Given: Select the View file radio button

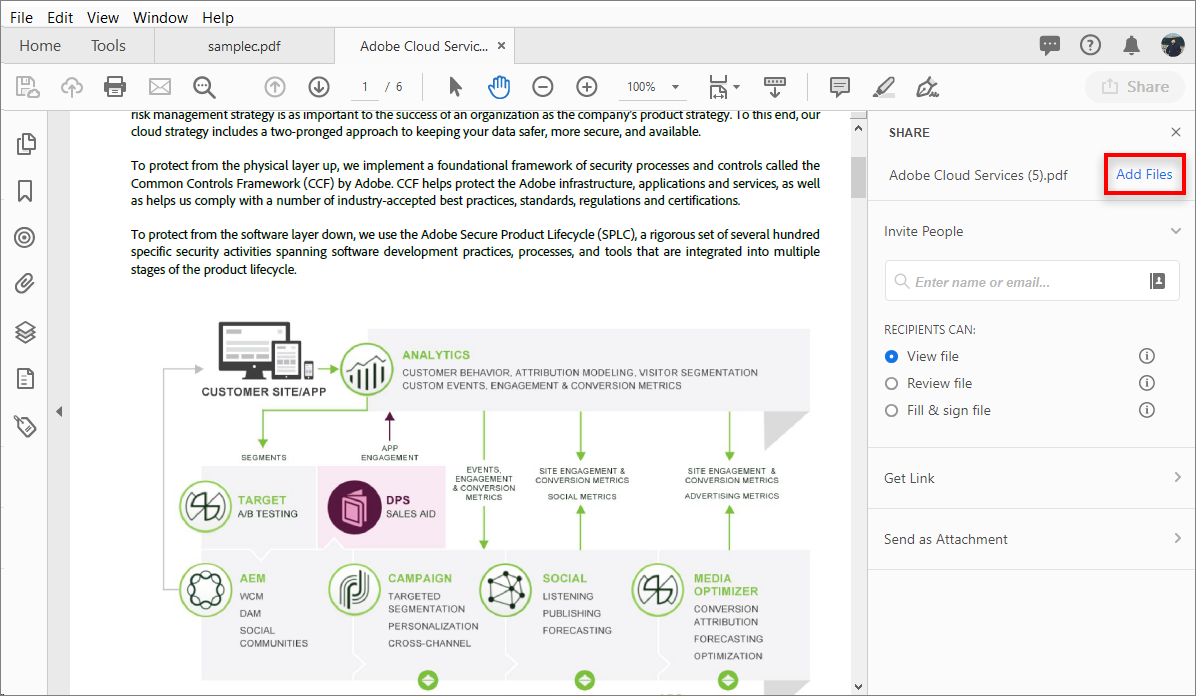Looking at the screenshot, I should click(891, 356).
